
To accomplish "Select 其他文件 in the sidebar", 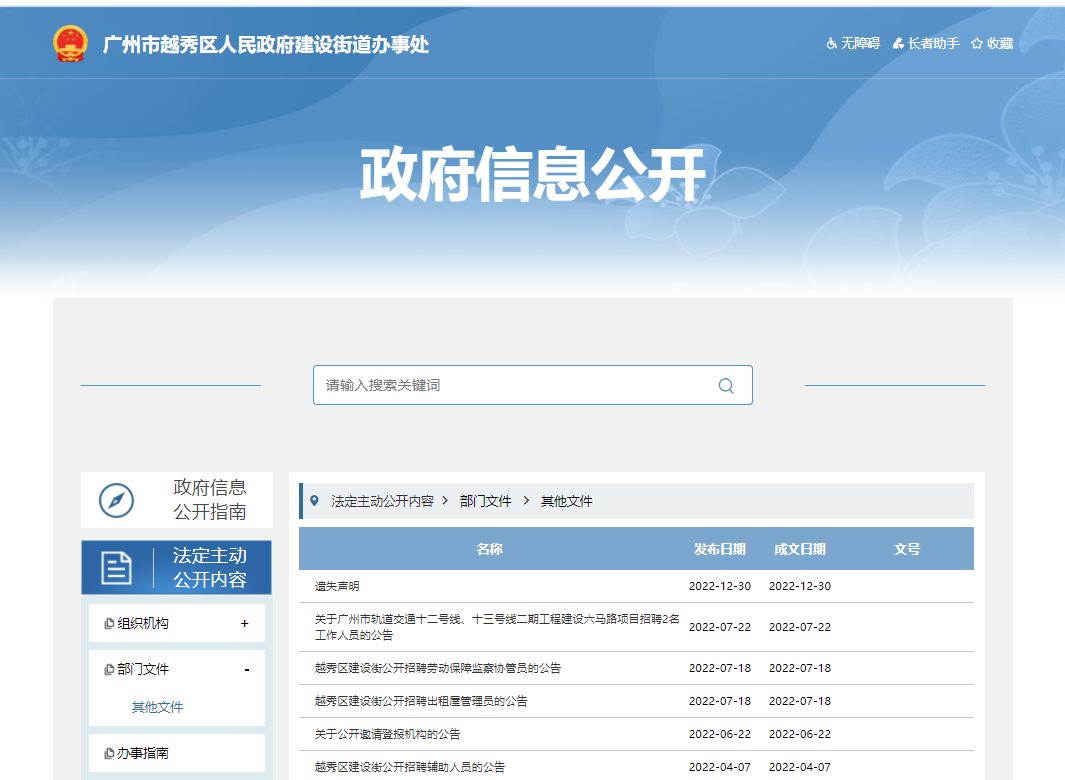I will tap(158, 707).
